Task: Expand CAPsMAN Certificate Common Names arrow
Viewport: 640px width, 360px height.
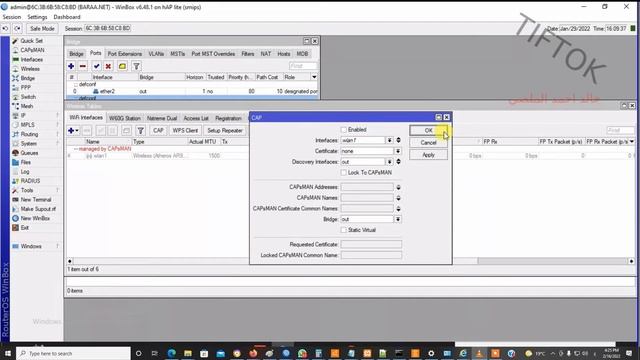Action: tap(398, 209)
